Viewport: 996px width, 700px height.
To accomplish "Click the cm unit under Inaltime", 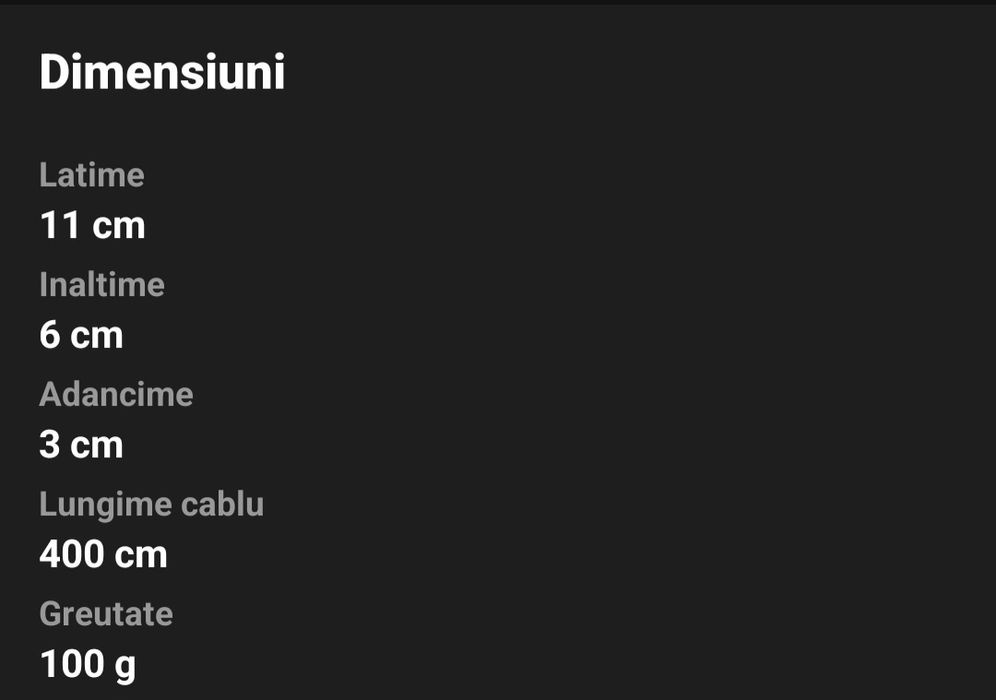I will click(x=97, y=335).
